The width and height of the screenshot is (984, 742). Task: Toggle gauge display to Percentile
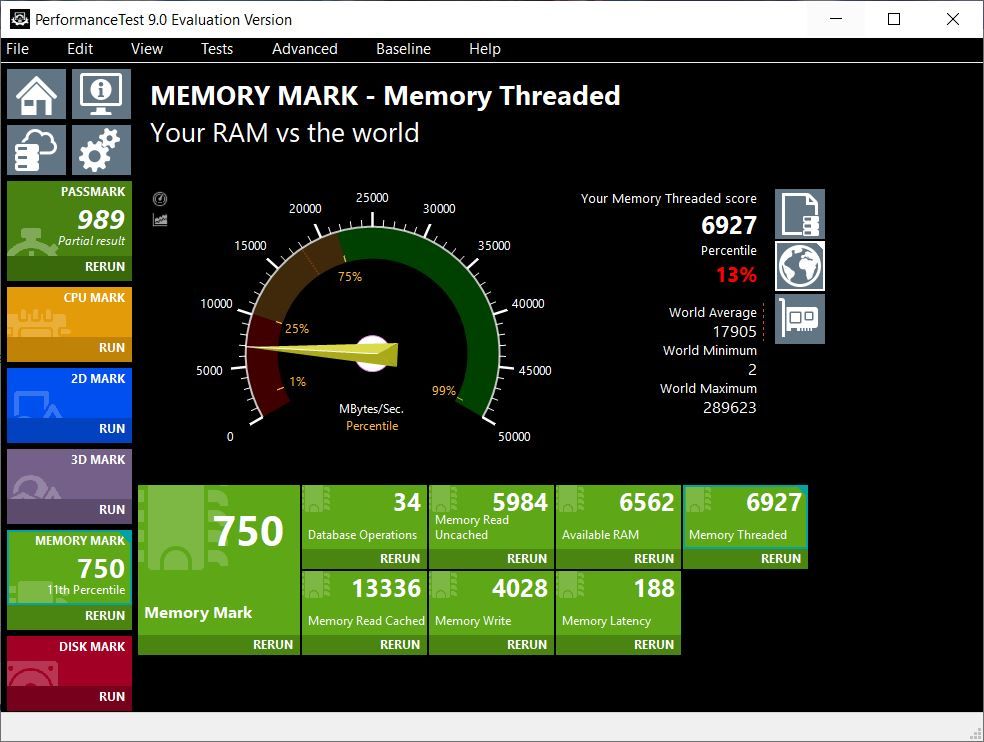tap(372, 425)
